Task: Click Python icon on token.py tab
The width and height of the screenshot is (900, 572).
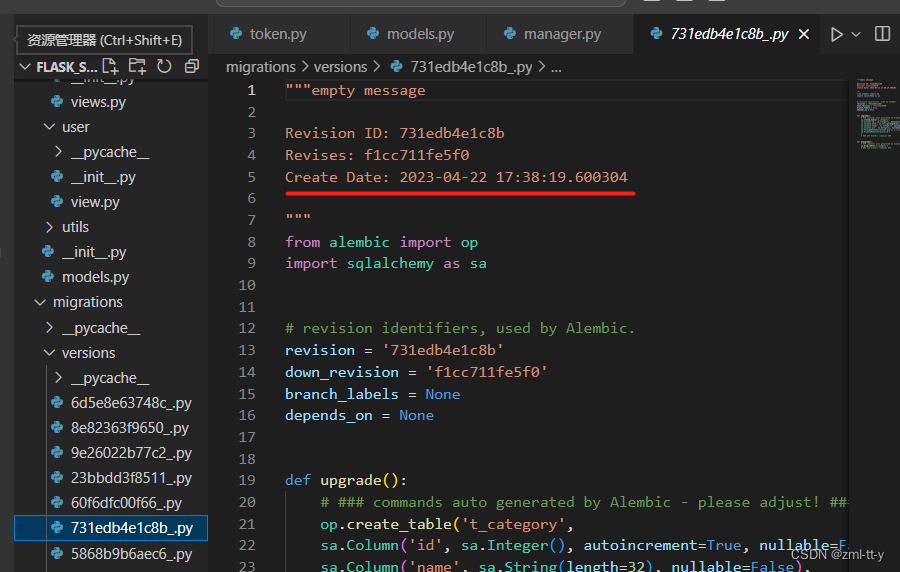Action: [236, 34]
